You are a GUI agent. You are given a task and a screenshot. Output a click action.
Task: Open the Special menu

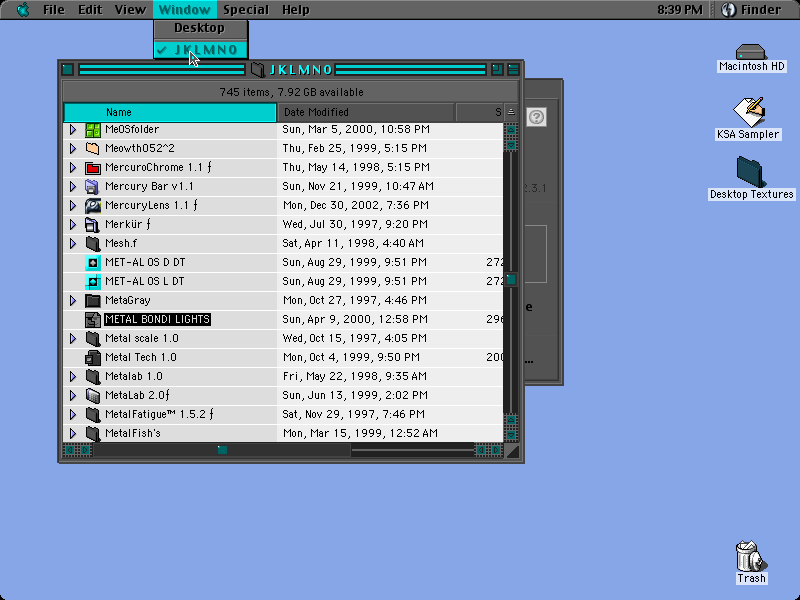click(x=246, y=10)
